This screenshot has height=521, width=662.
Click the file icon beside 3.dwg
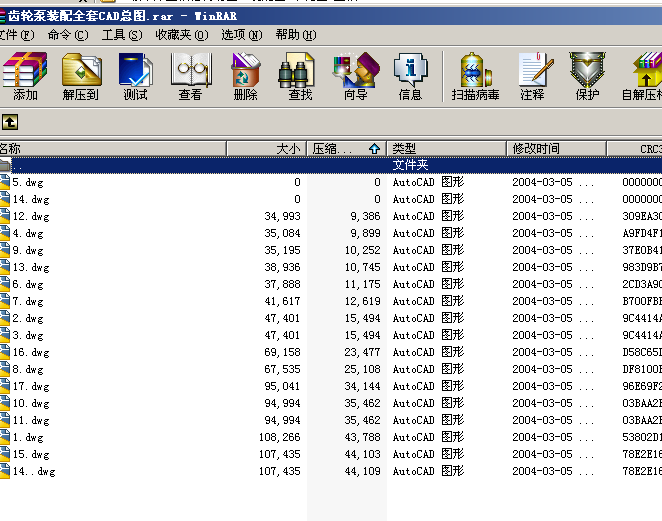[5, 335]
